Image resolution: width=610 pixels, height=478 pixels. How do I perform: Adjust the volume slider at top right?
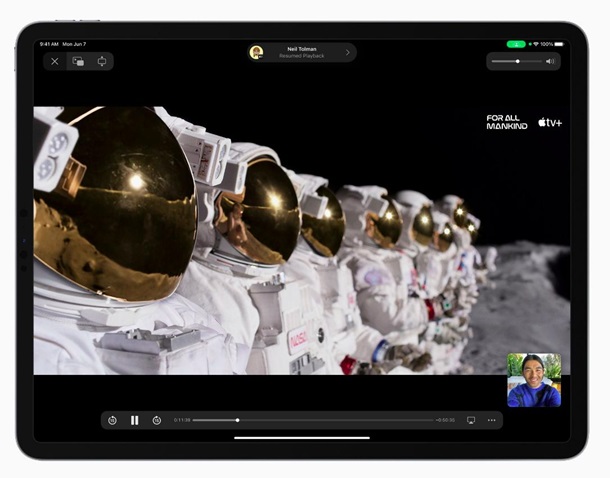517,61
